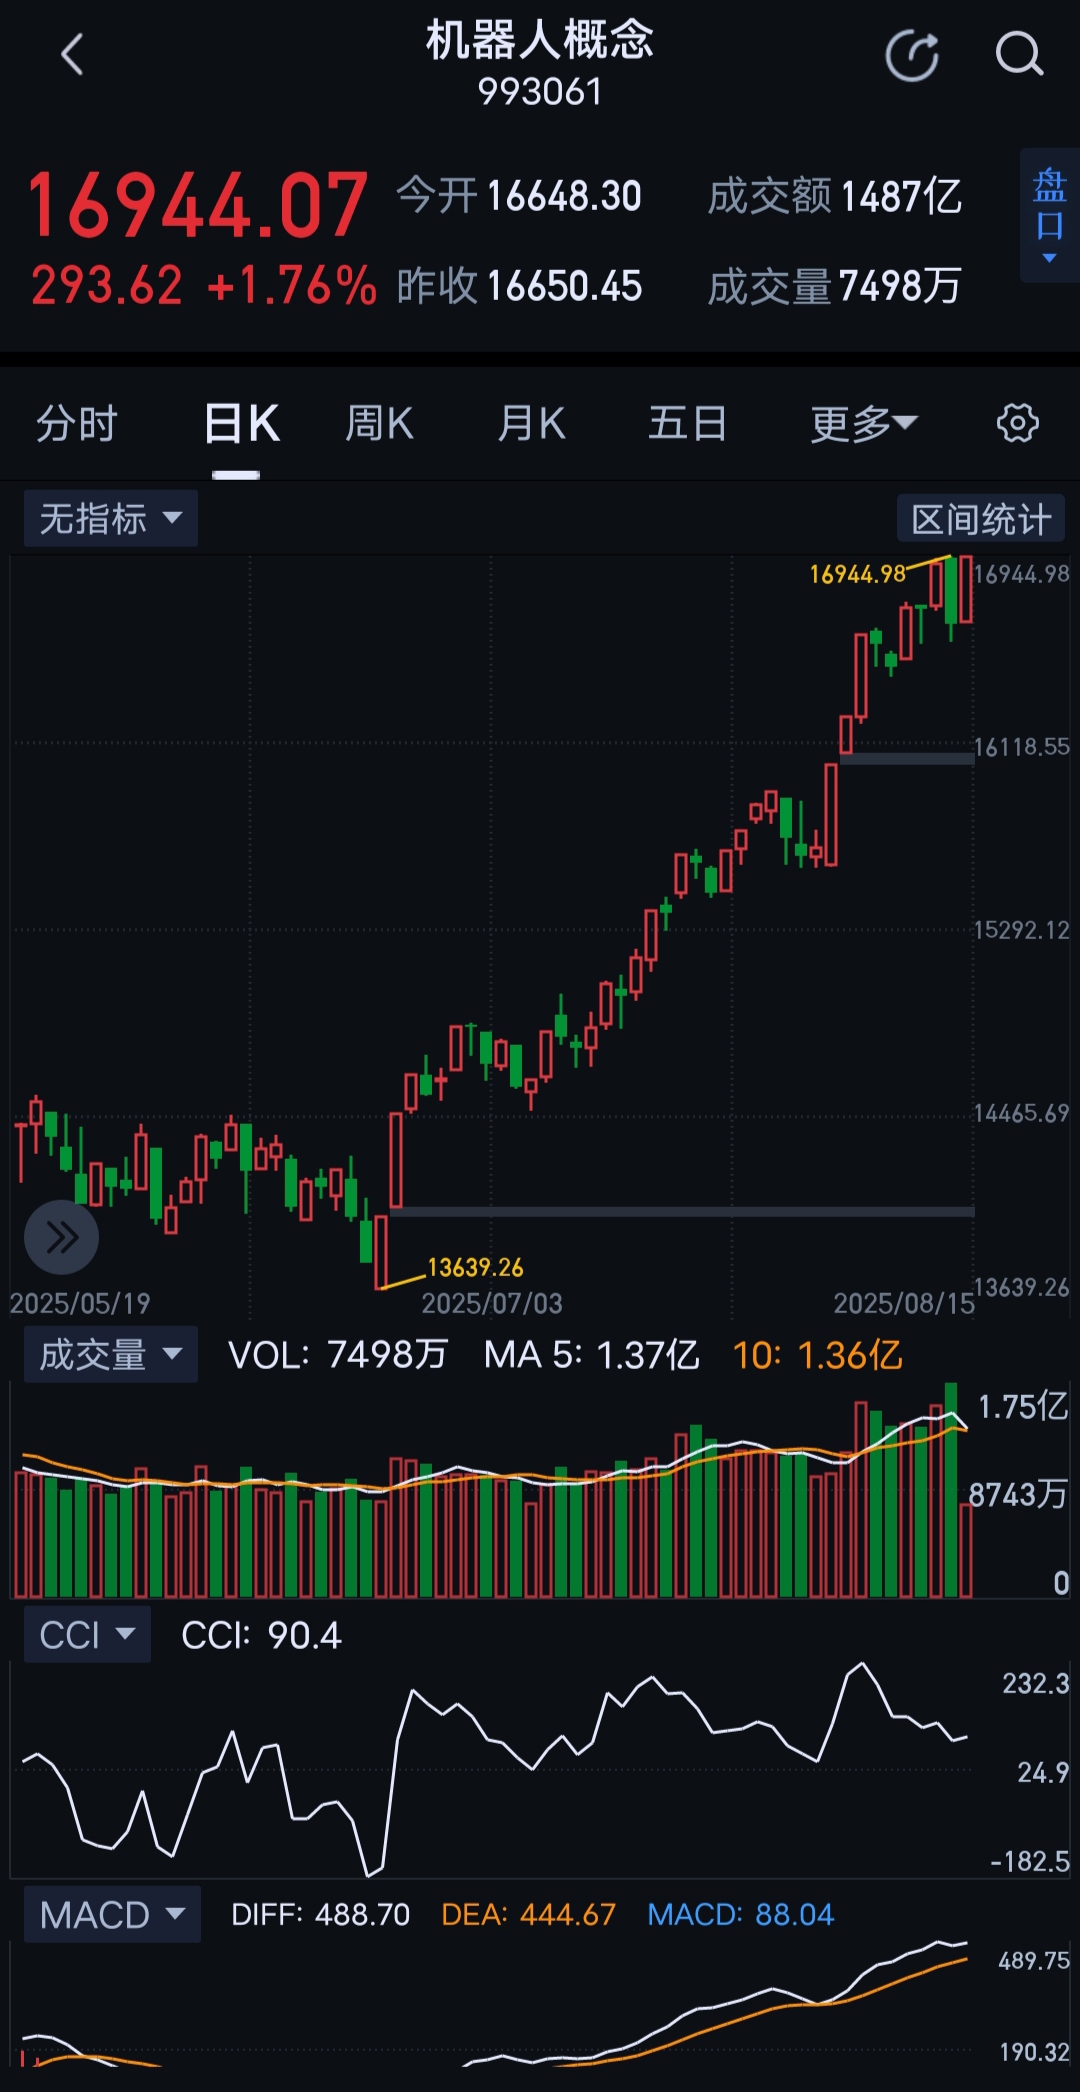Image resolution: width=1080 pixels, height=2092 pixels.
Task: Tap the orange 10: 1.36亿 reading
Action: [x=818, y=1354]
